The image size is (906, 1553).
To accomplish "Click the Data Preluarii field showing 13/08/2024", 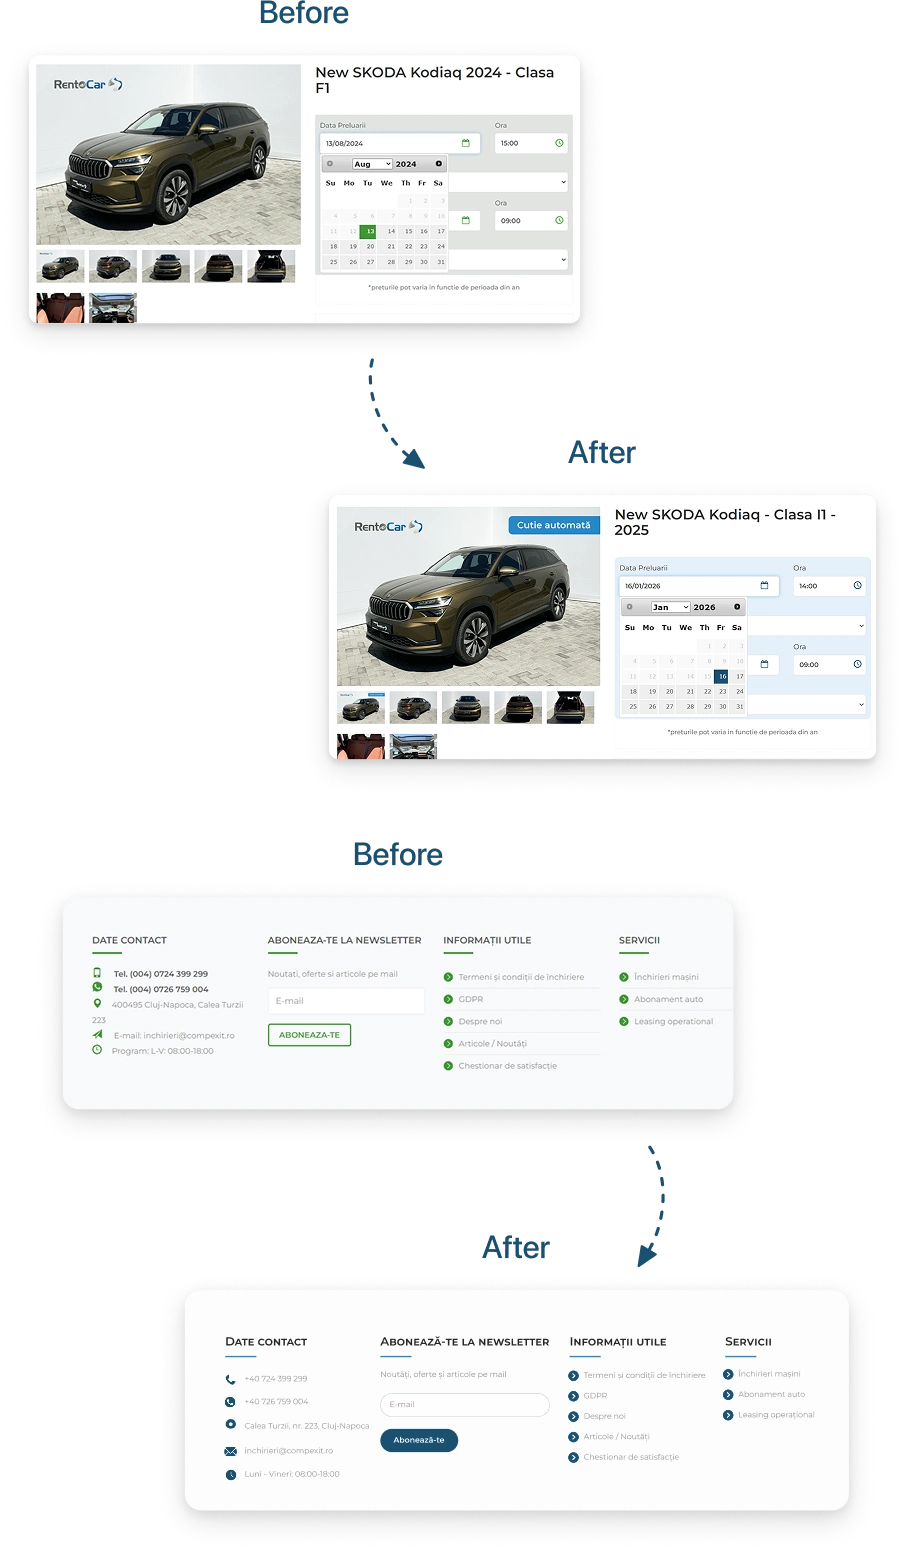I will click(x=400, y=143).
